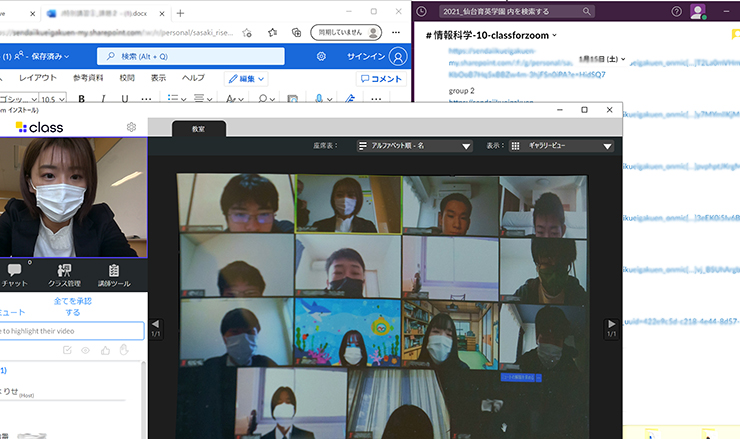Open the 編集 mode dropdown

click(246, 79)
